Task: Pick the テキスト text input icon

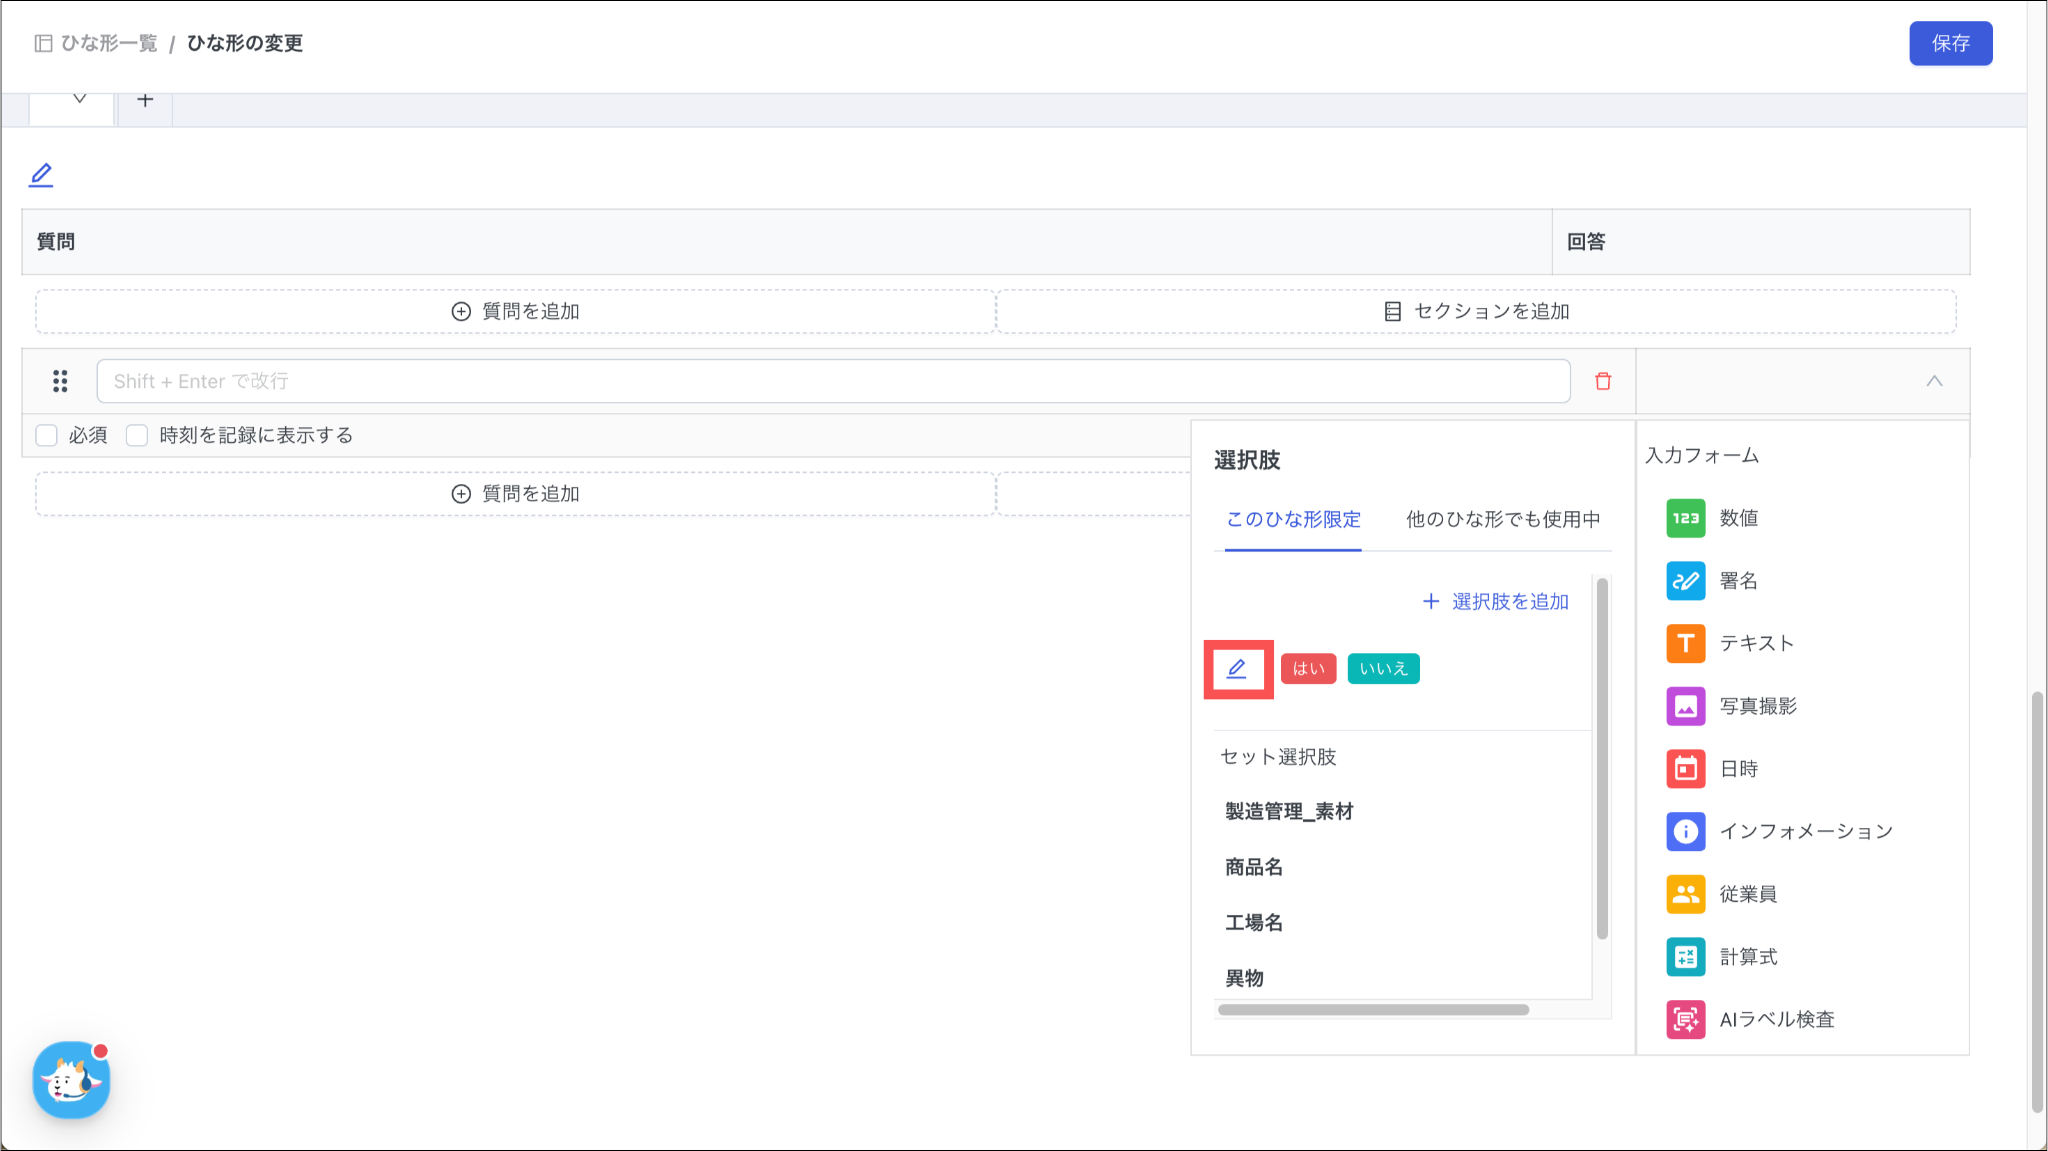Action: pyautogui.click(x=1685, y=643)
